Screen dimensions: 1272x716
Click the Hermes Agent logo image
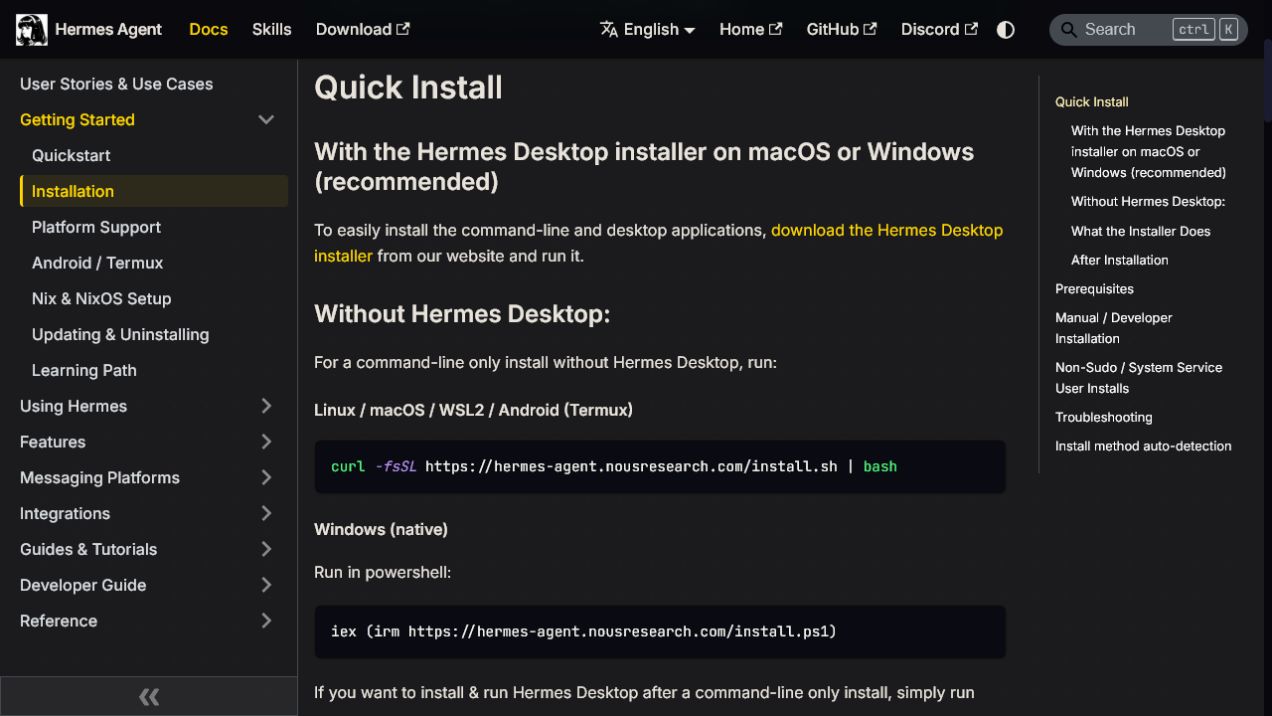(32, 29)
